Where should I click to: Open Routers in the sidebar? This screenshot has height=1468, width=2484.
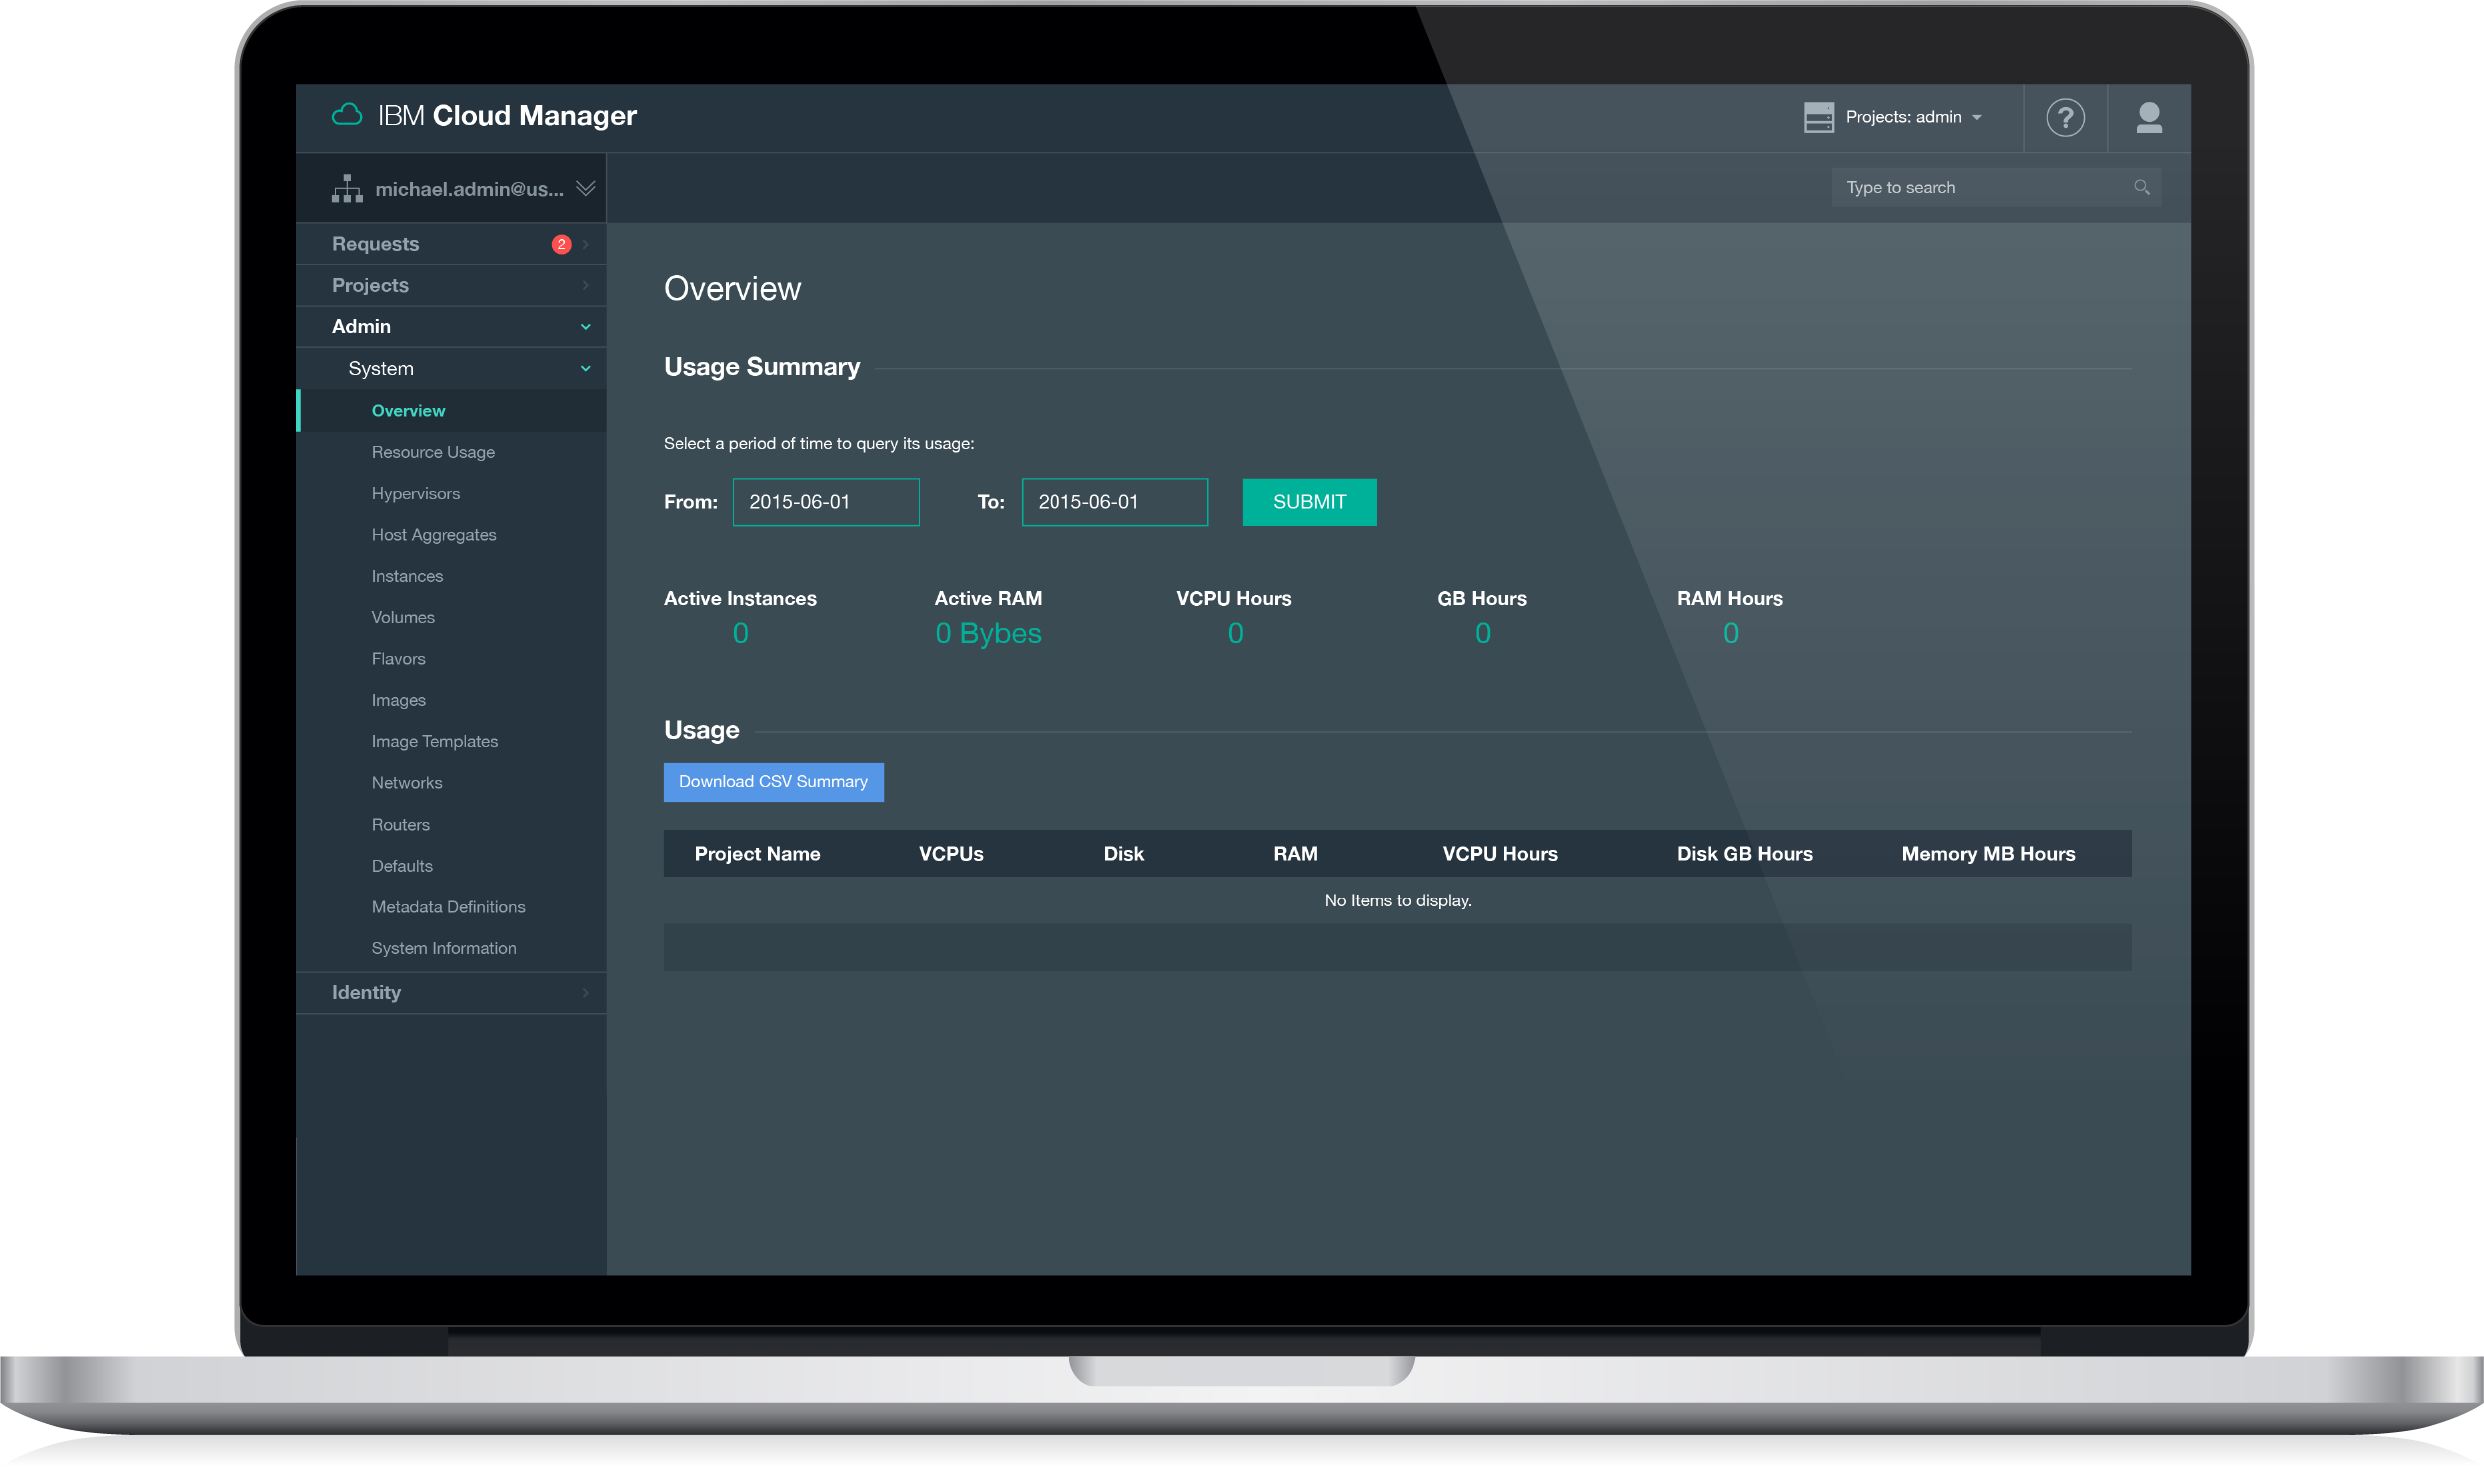coord(400,824)
